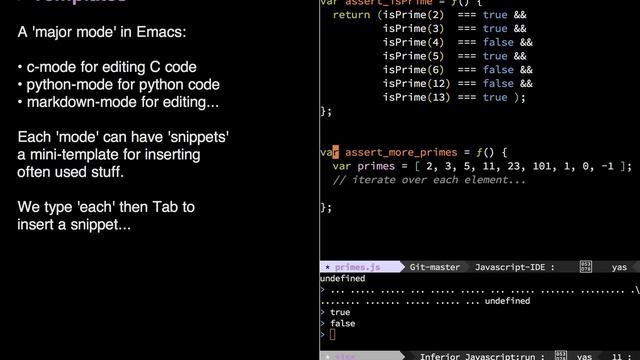Click slide text "We type 'each' then Tab to"
Image resolution: width=640 pixels, height=360 pixels.
(106, 207)
